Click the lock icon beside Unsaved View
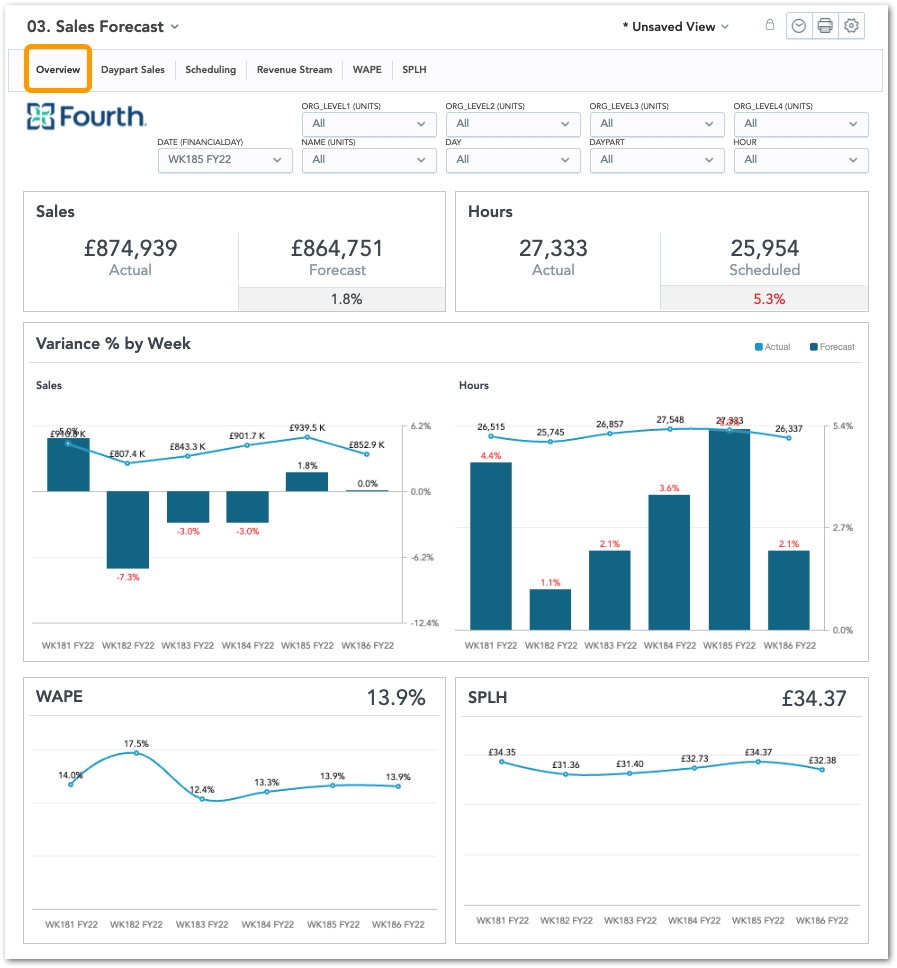This screenshot has height=968, width=897. [769, 26]
